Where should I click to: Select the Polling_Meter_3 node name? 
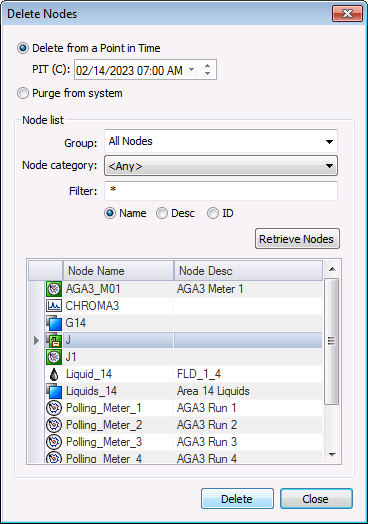coord(104,442)
